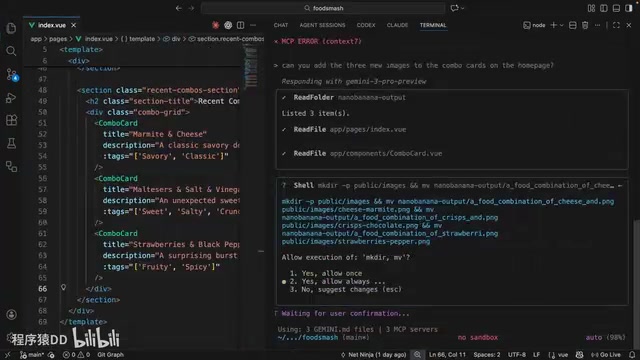Open Git Graph from status bar
The height and width of the screenshot is (360, 640).
[x=110, y=355]
